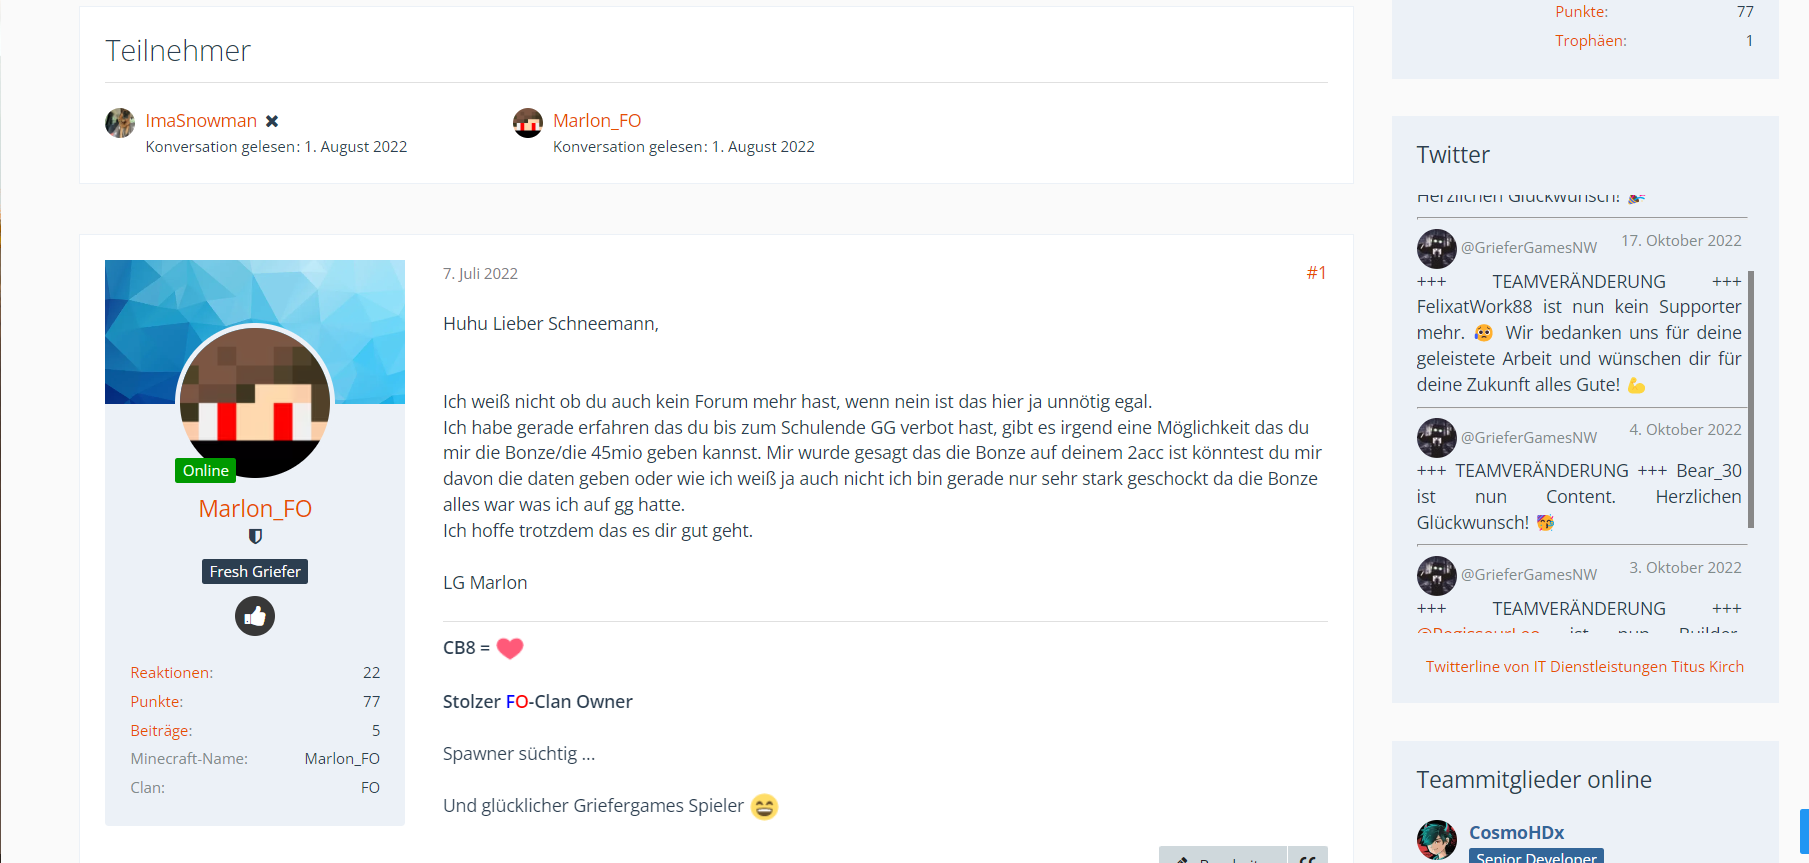Click the thumbs-up trophy icon
The image size is (1809, 863).
coord(255,616)
